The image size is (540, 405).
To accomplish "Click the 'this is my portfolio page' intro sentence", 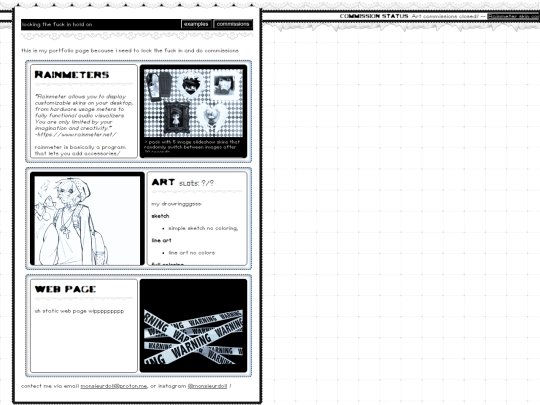I will click(130, 51).
